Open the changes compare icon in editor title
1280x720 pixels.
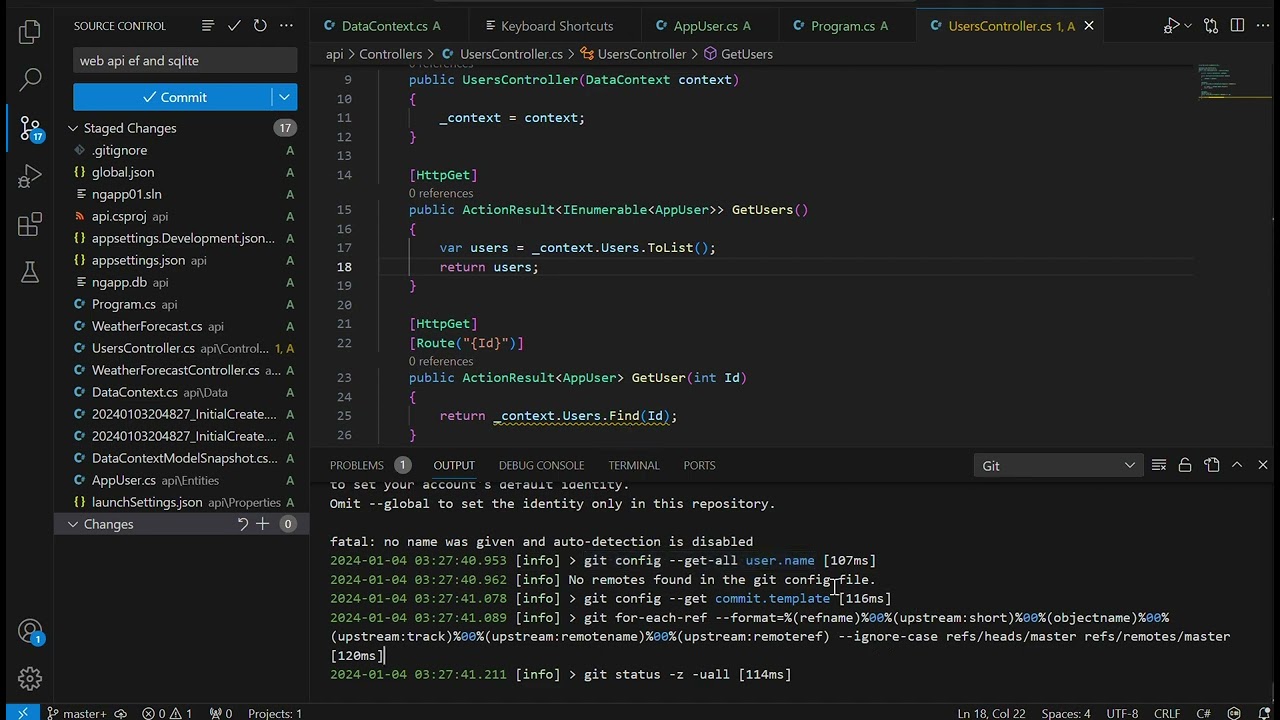pyautogui.click(x=1211, y=26)
